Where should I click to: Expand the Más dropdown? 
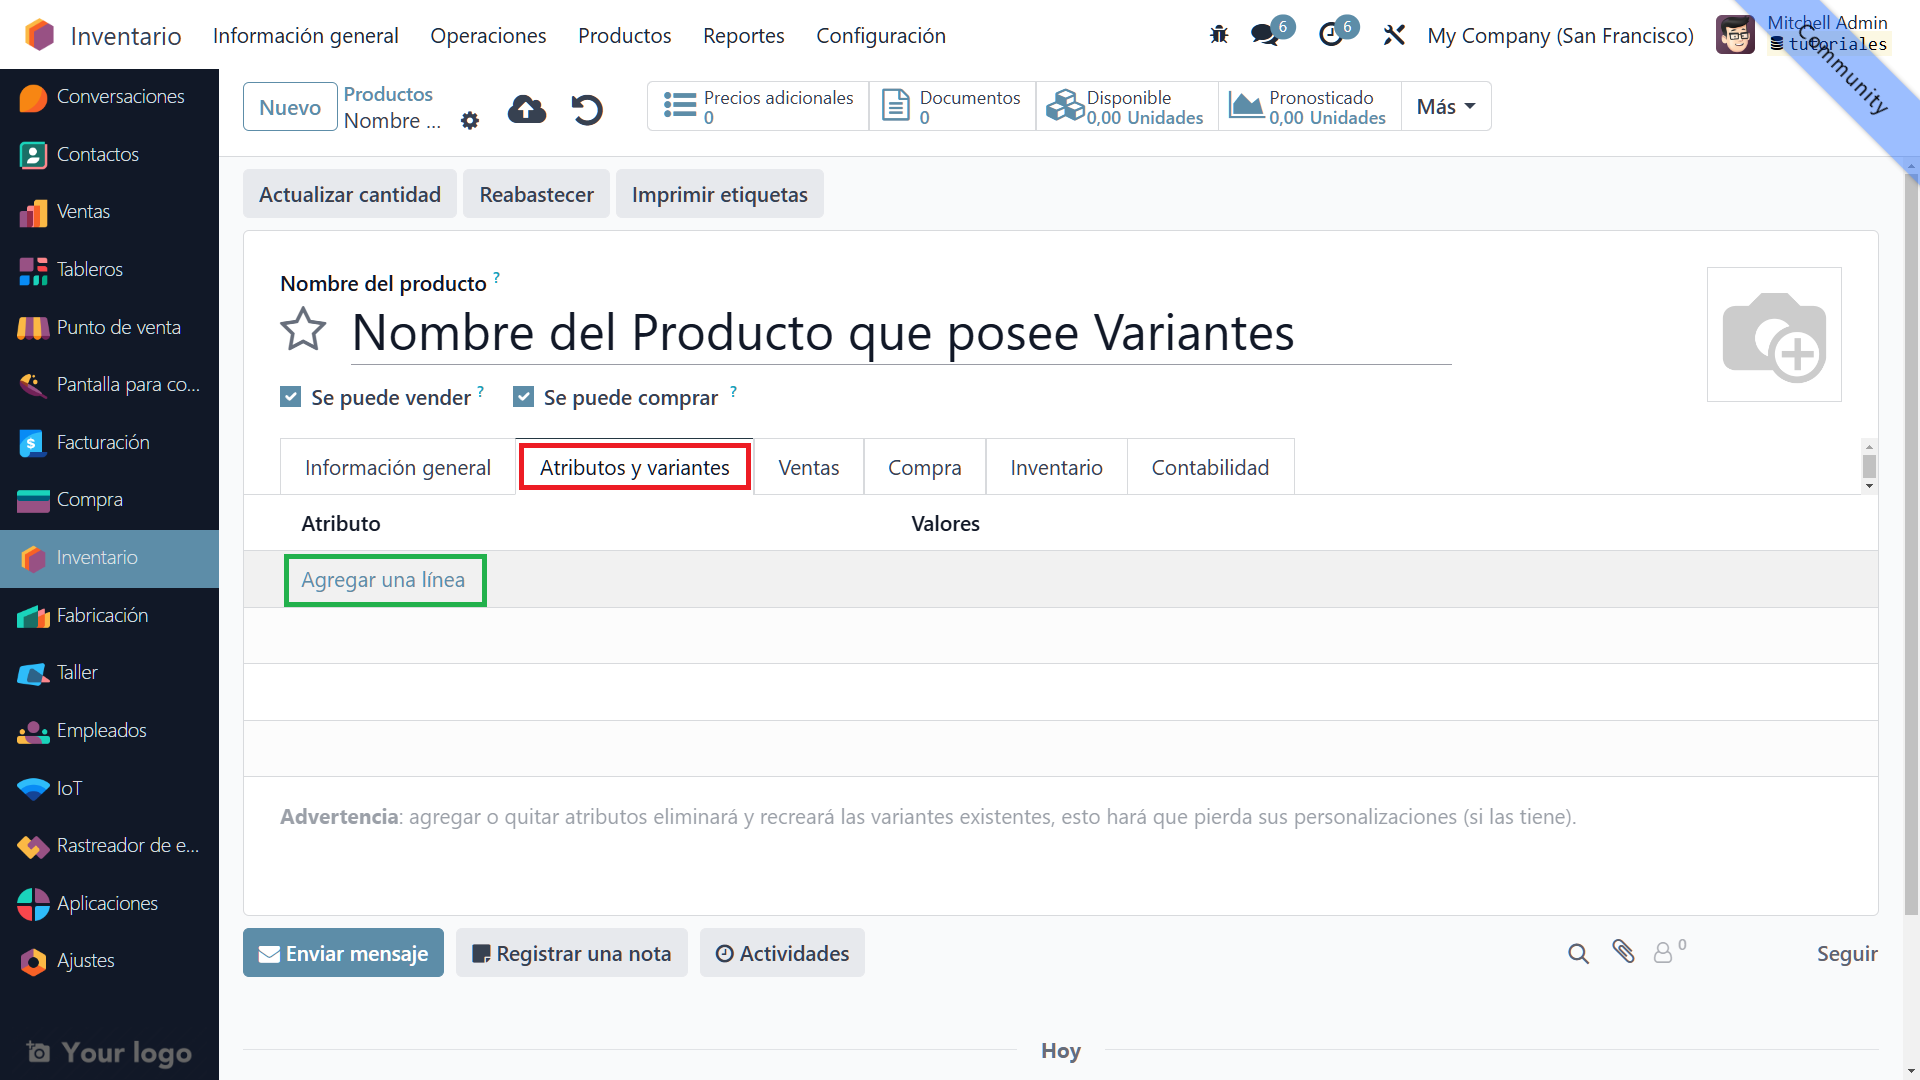[x=1446, y=107]
